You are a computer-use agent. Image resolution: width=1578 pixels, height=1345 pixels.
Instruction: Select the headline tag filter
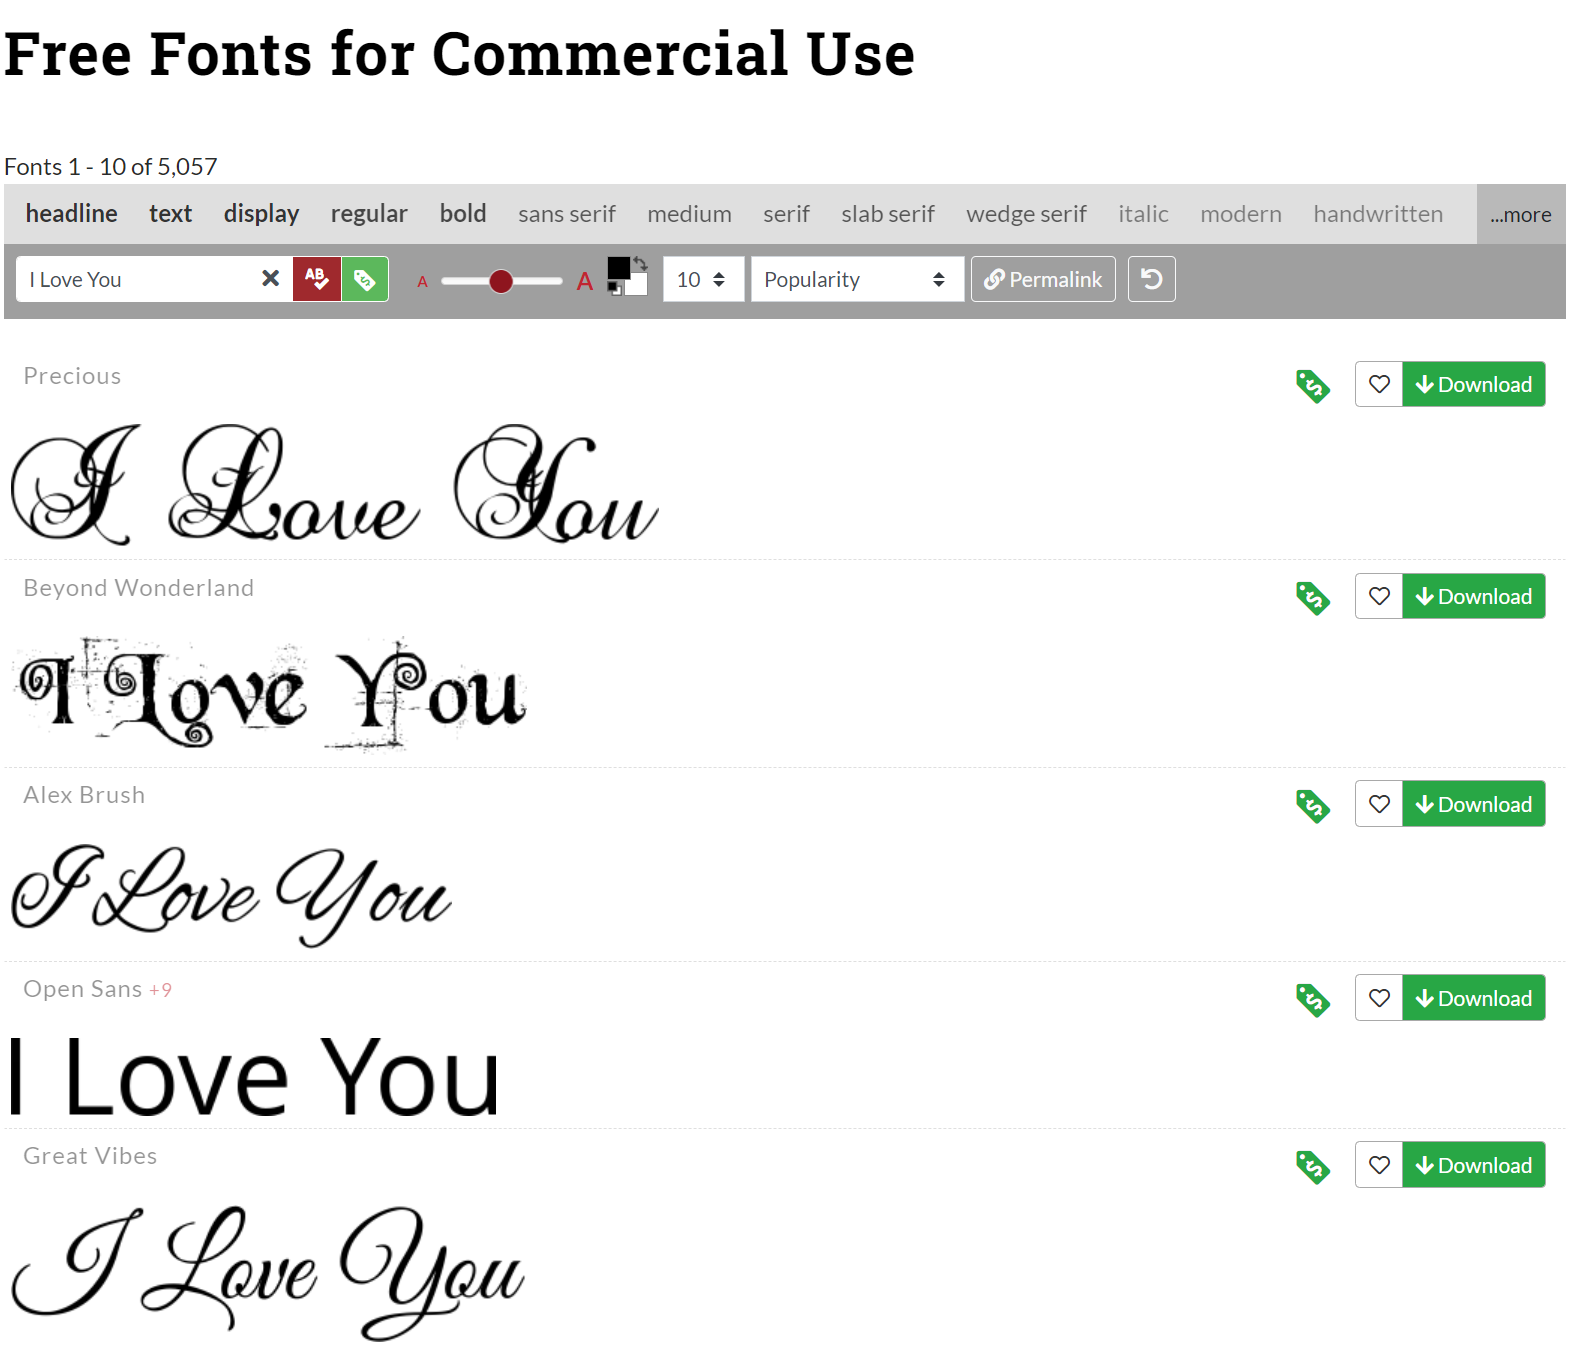(x=72, y=214)
